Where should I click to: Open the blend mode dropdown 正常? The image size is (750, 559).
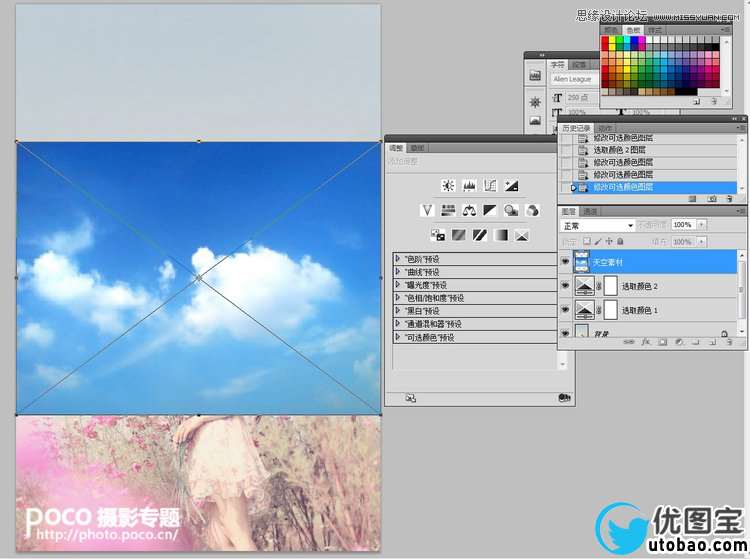598,225
